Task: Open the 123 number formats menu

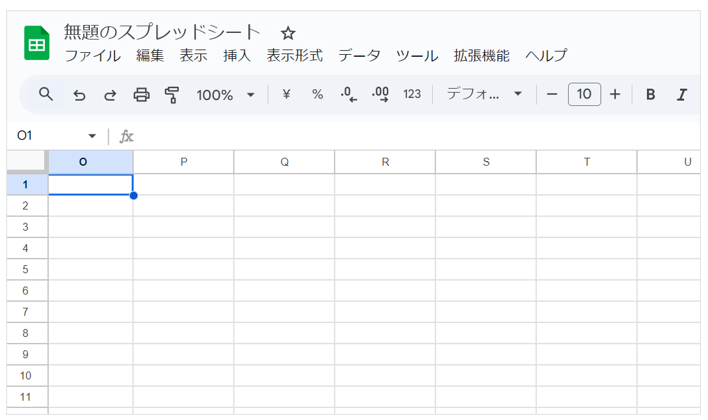Action: [x=412, y=94]
